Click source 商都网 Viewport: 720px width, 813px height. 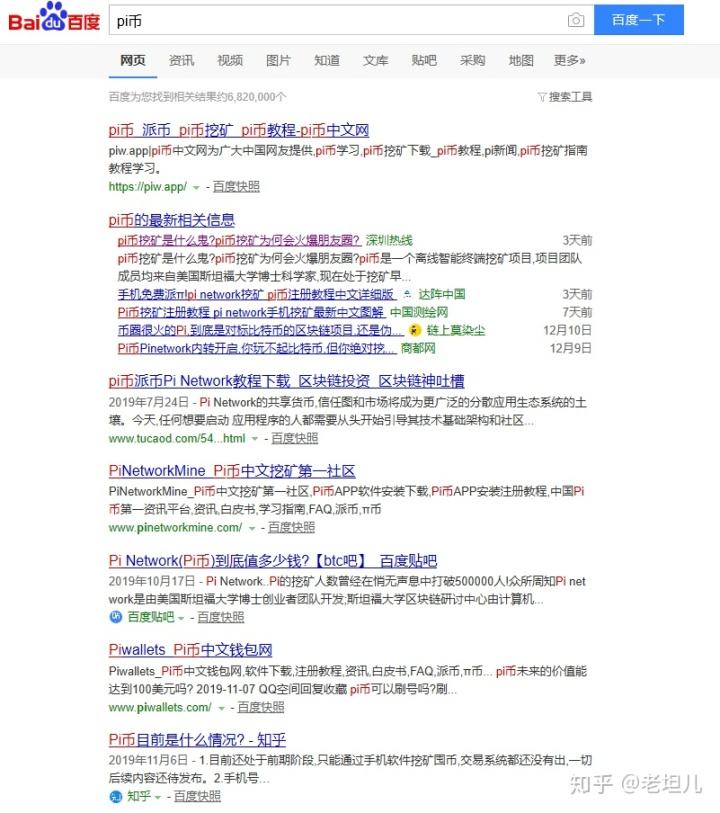[418, 348]
